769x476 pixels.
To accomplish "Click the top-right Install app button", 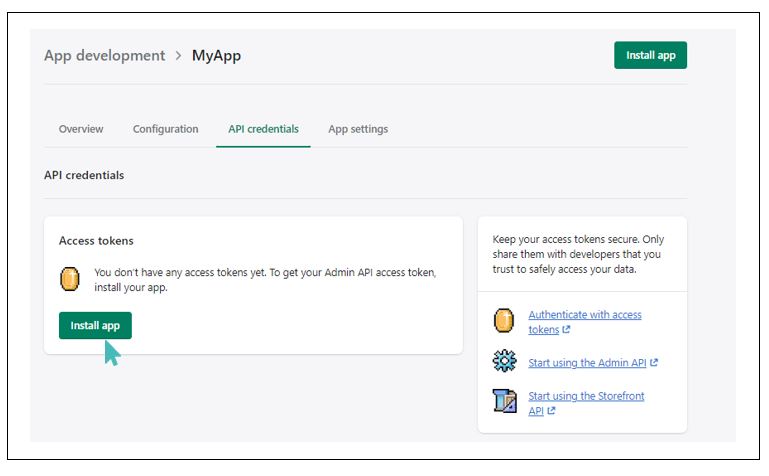I will [650, 55].
